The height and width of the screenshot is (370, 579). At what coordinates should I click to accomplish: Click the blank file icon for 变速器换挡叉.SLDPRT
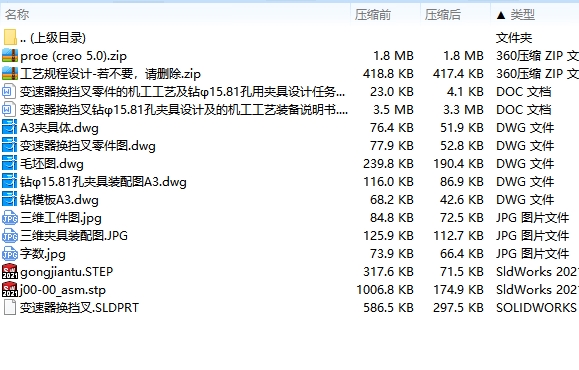point(10,308)
